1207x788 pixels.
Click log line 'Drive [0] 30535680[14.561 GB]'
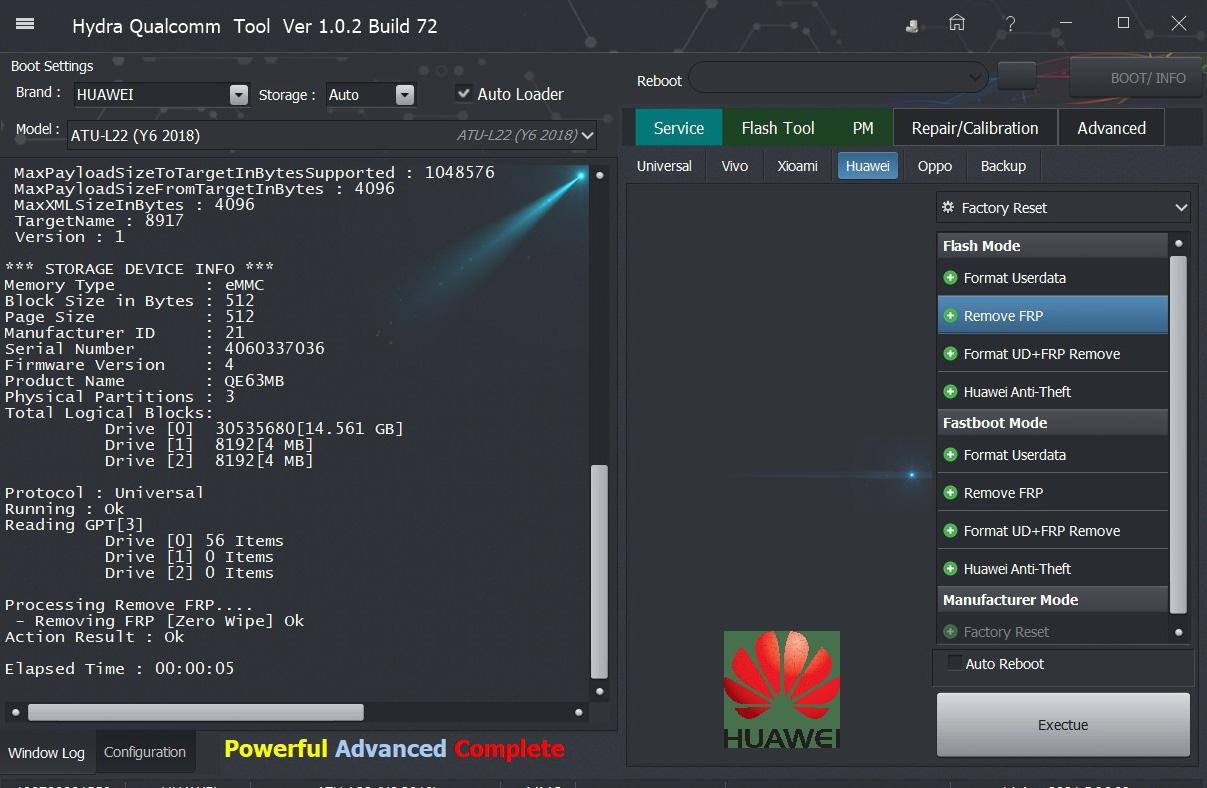point(254,429)
